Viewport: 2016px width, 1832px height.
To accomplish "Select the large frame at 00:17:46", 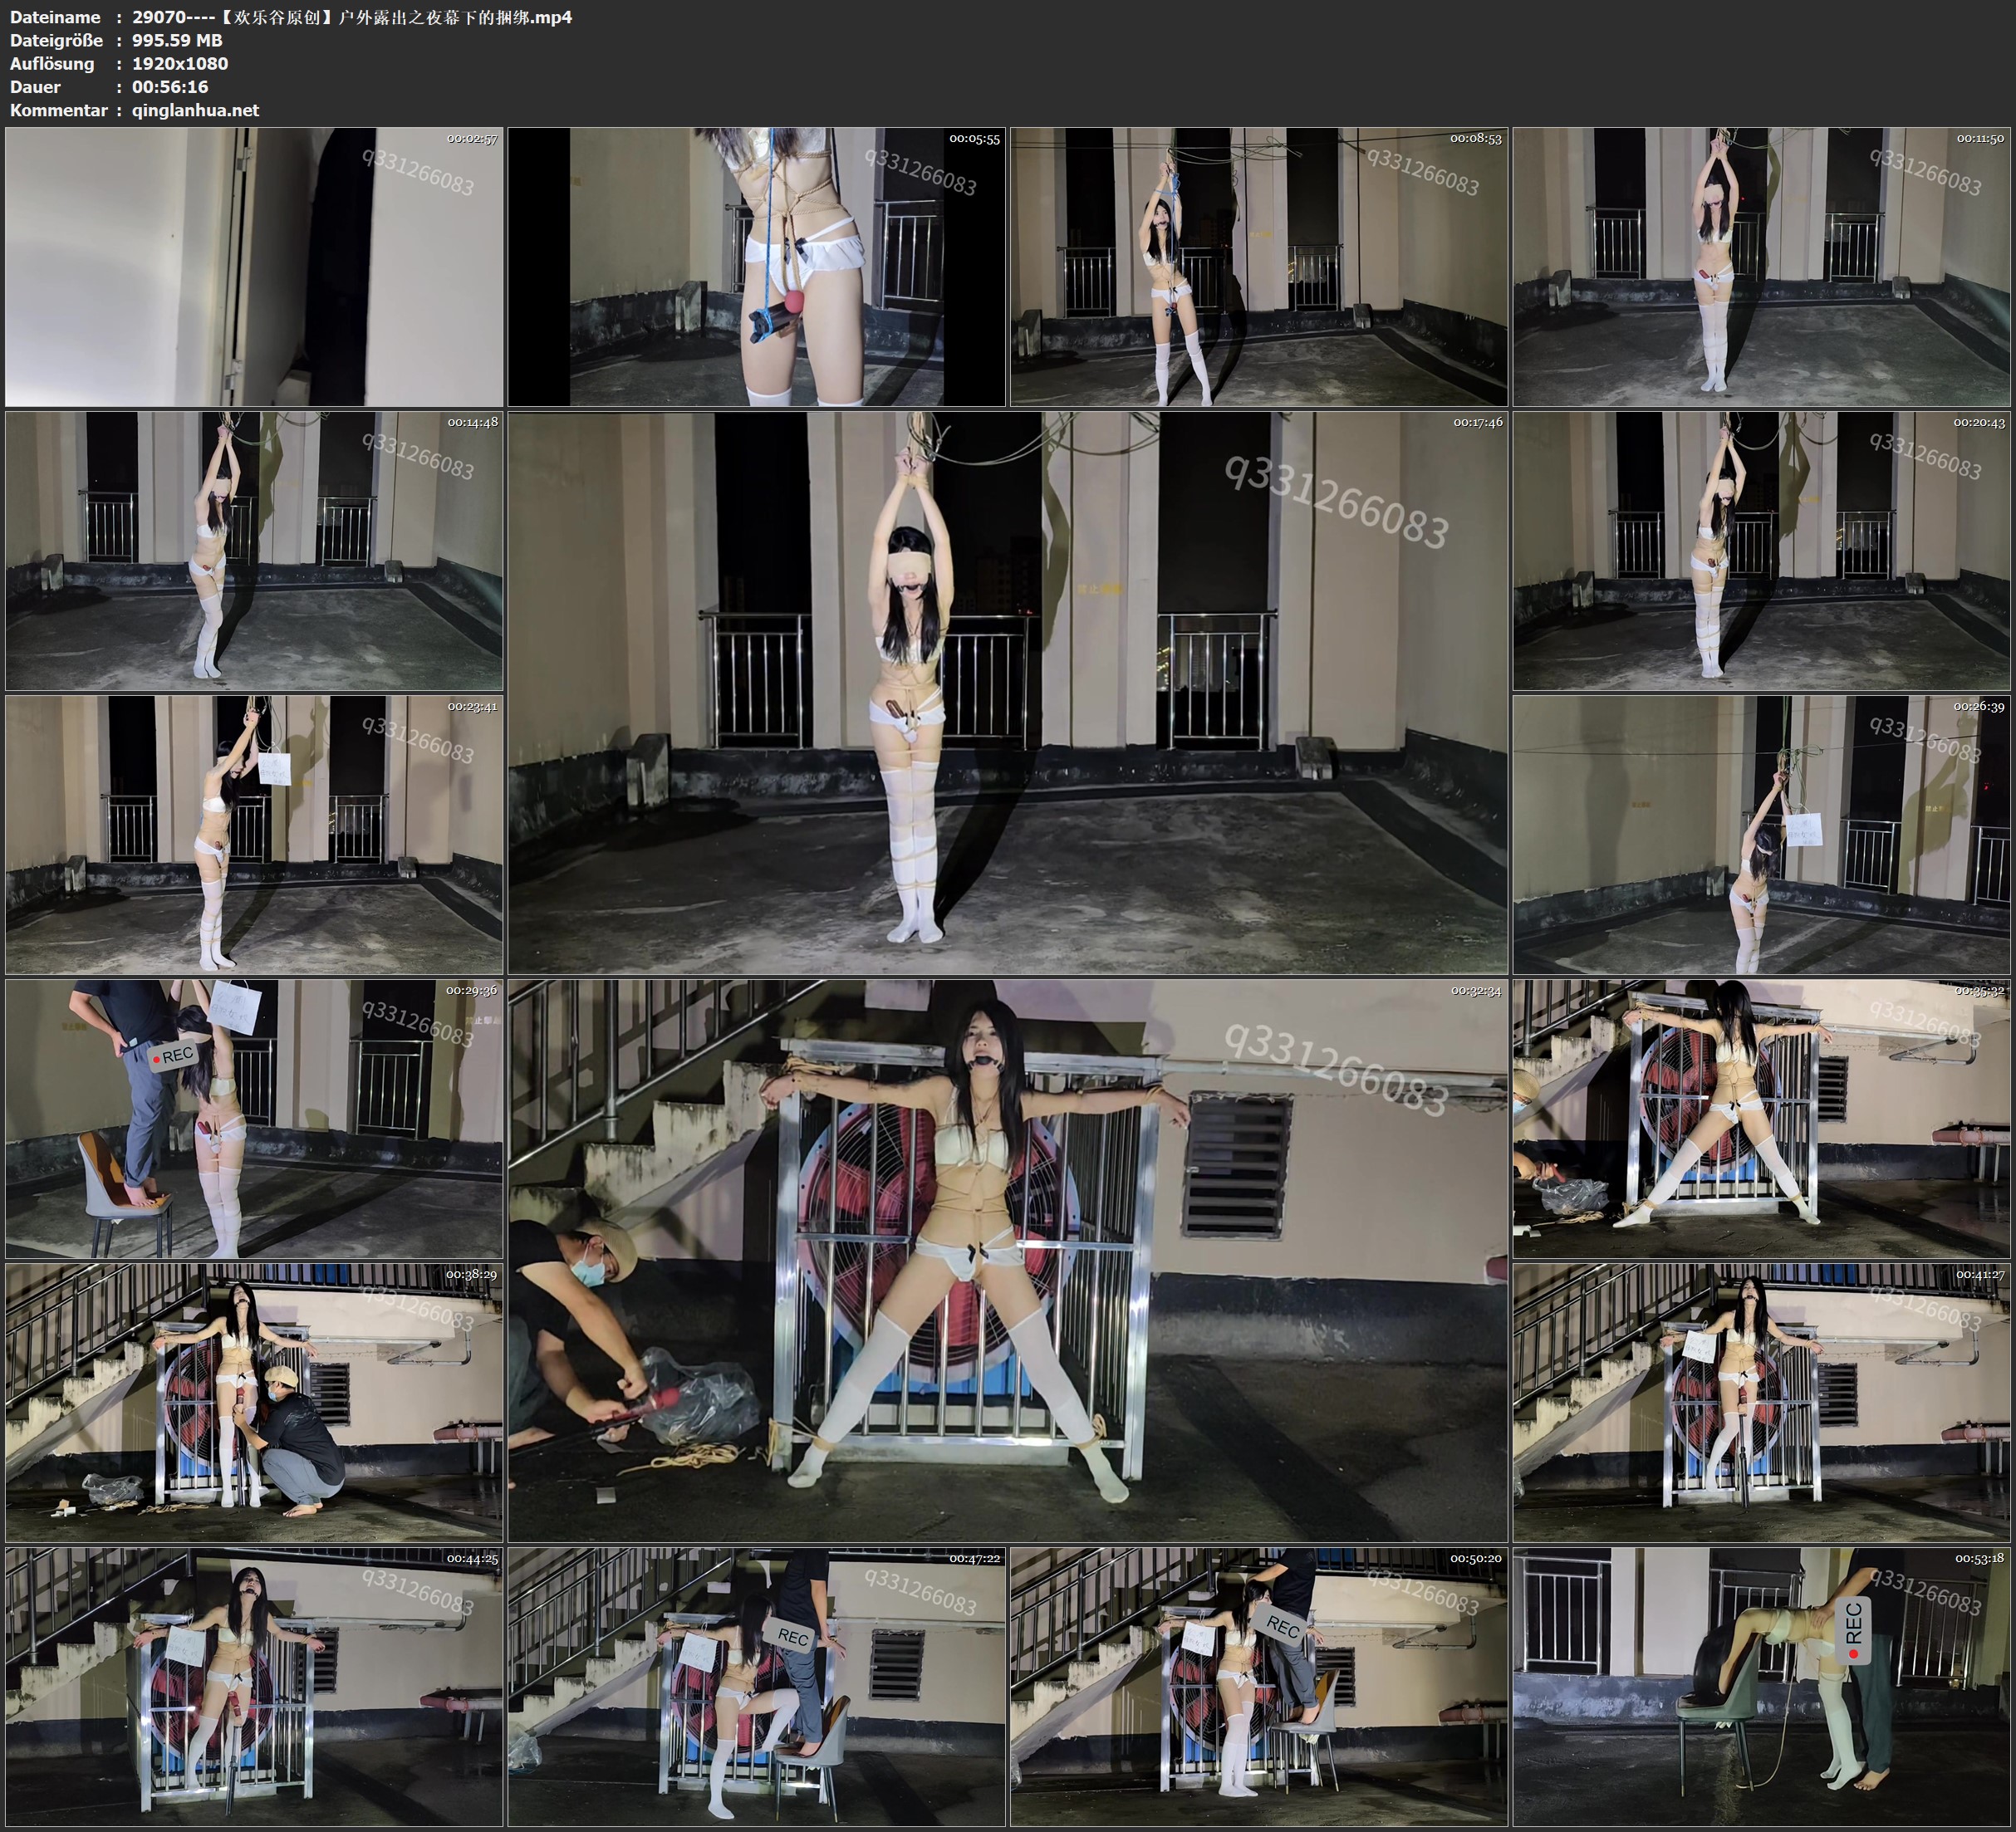I will 1007,693.
